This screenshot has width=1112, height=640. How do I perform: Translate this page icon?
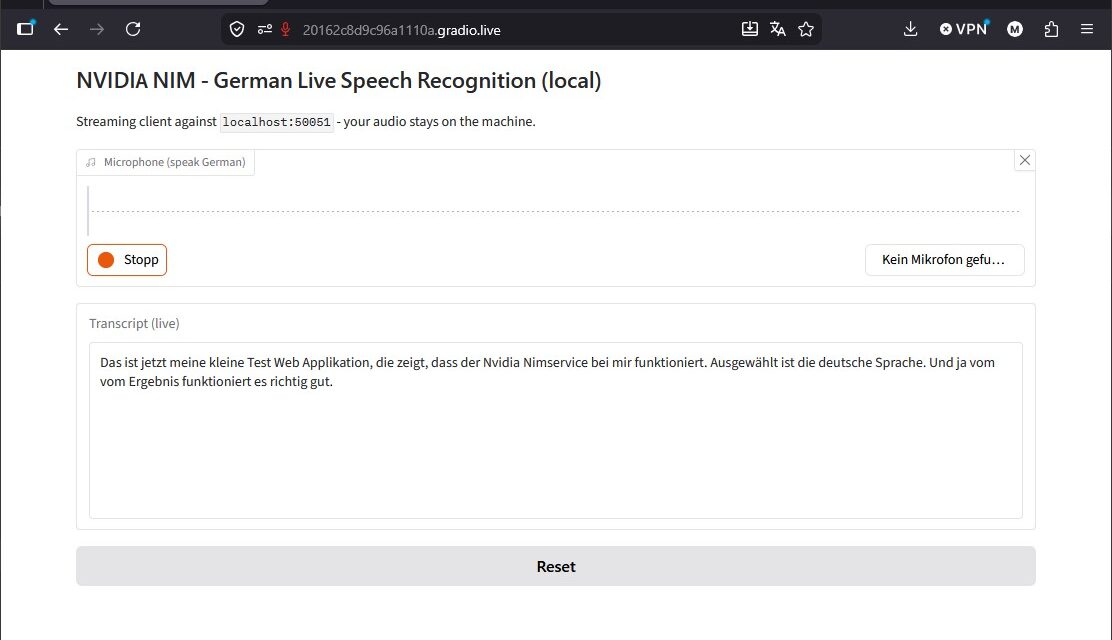(777, 29)
